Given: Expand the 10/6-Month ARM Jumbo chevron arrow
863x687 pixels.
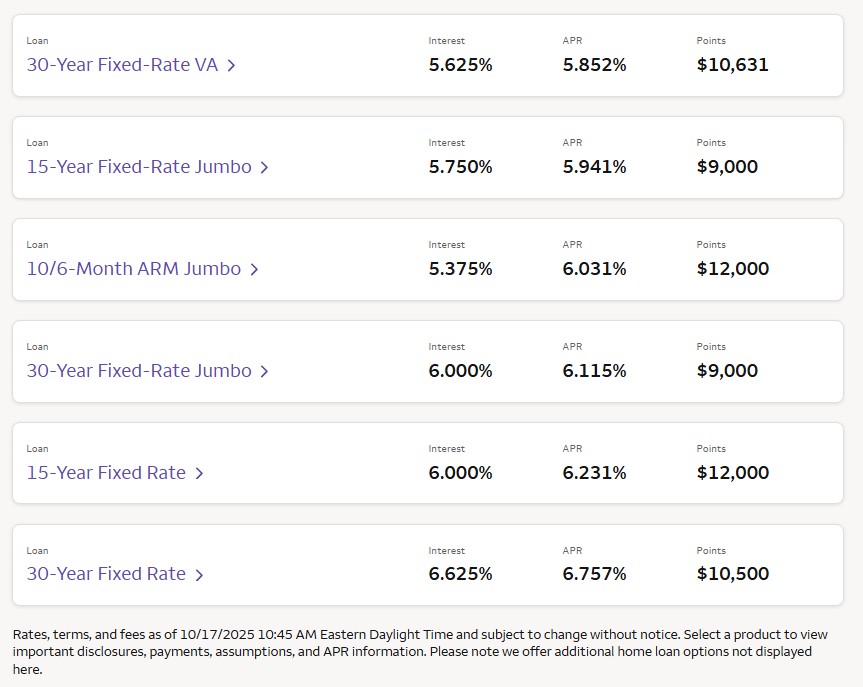Looking at the screenshot, I should 254,270.
